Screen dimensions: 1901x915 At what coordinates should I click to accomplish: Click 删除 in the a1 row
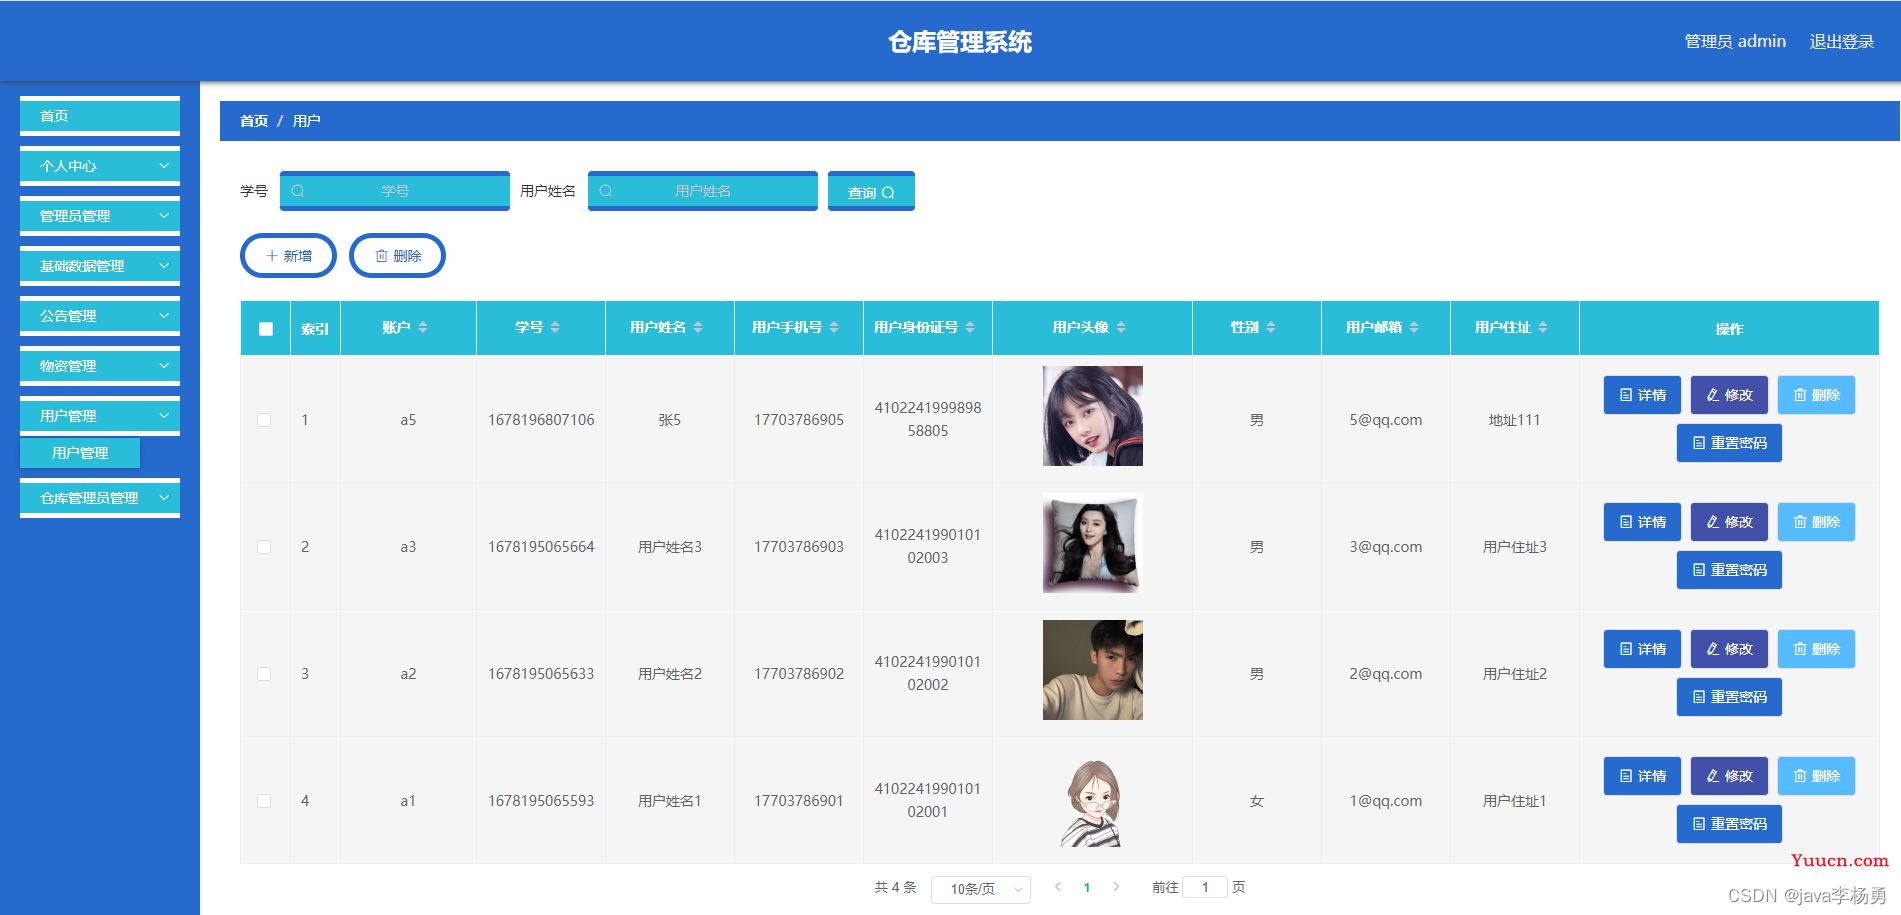1816,776
